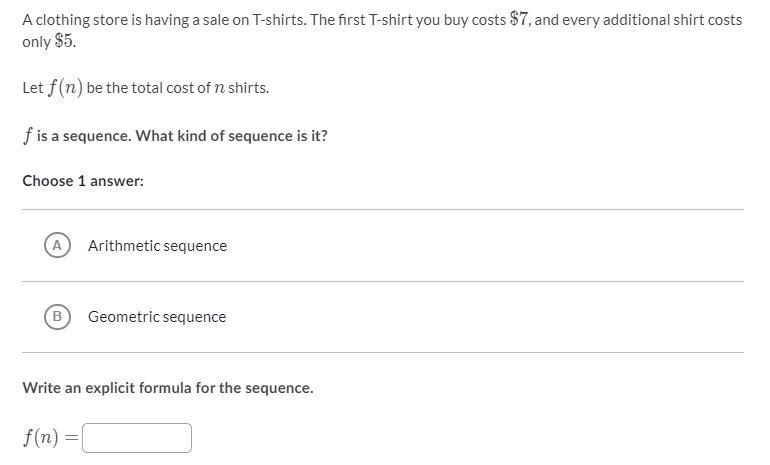Click f(n) in the "Let f(n)" sentence
770x465 pixels.
[65, 88]
